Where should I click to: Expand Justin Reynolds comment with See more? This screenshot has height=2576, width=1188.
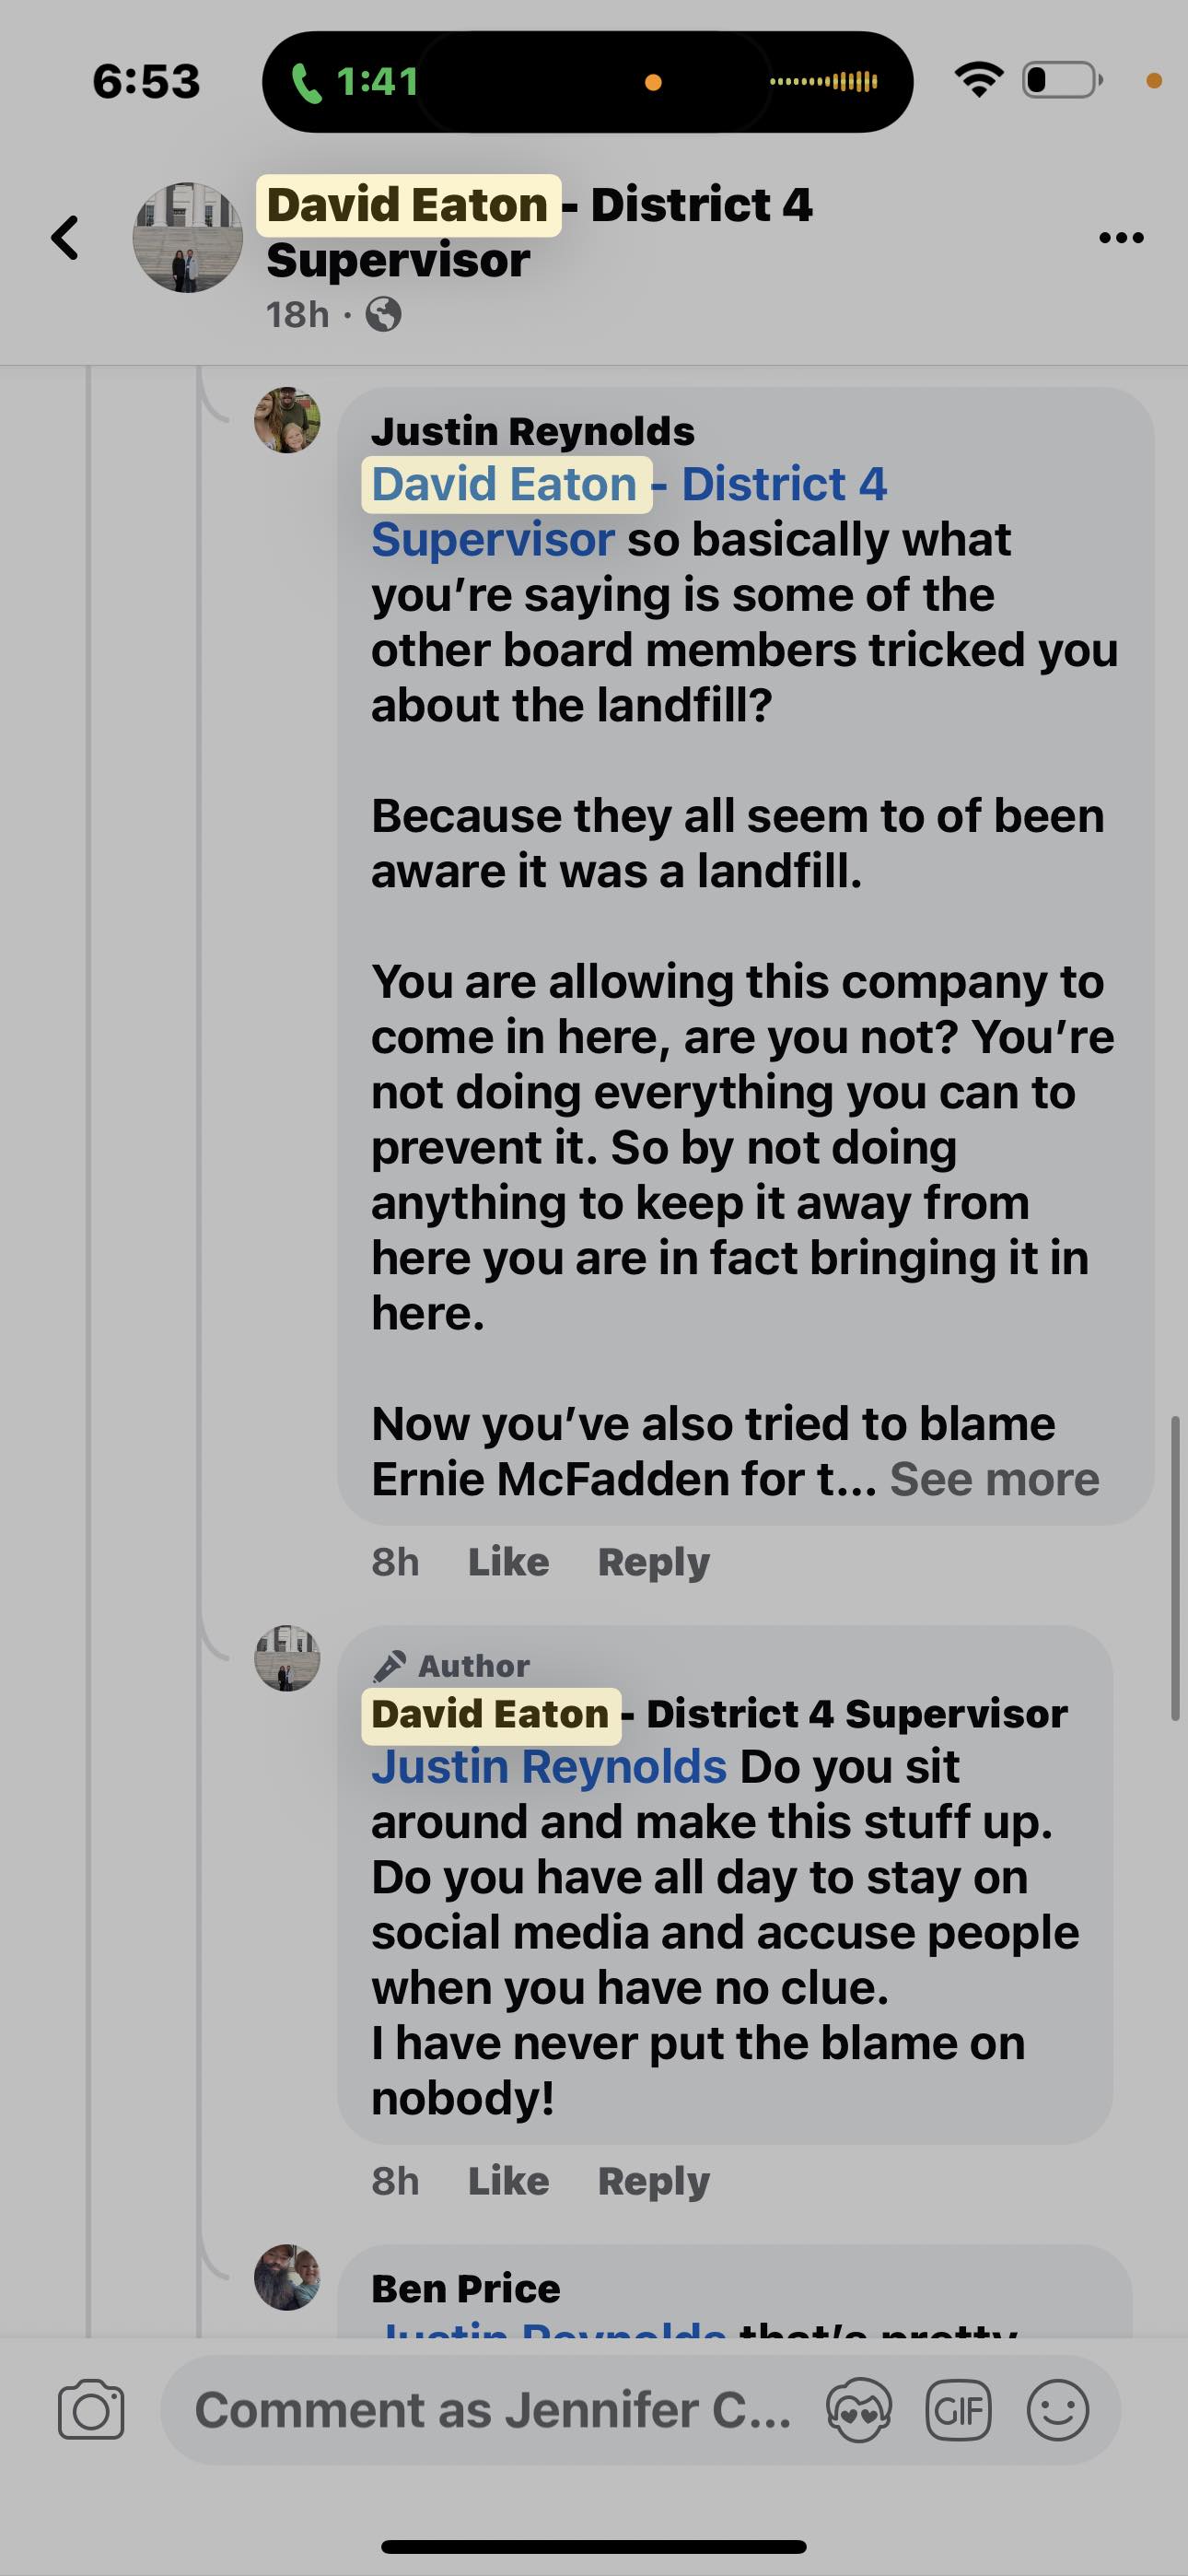click(x=994, y=1479)
